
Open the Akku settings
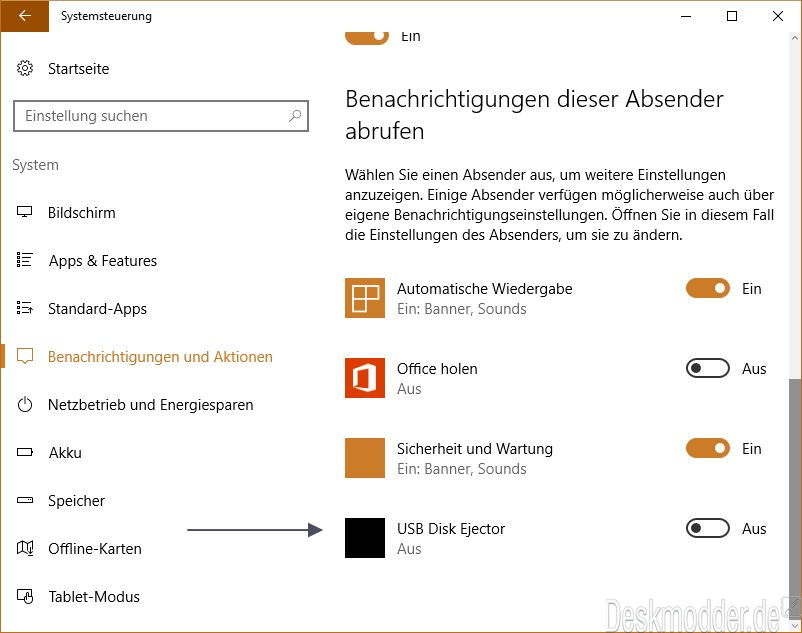(65, 453)
